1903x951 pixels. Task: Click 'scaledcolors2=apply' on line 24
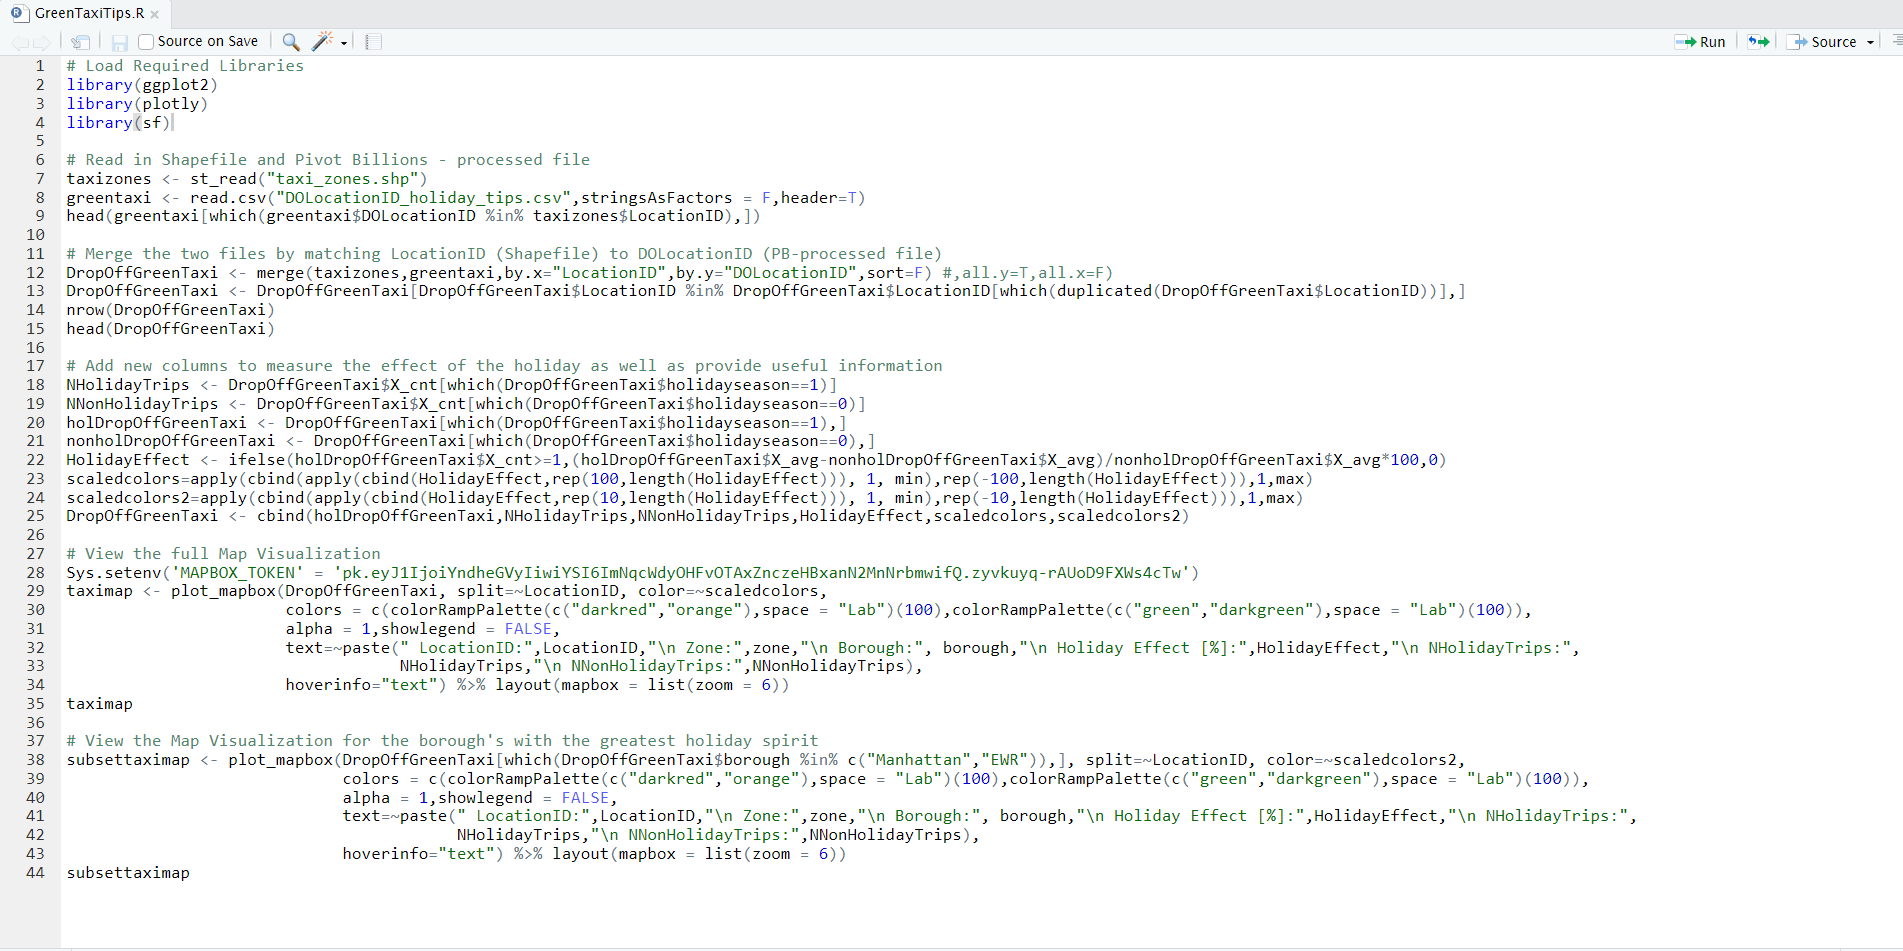[x=156, y=498]
